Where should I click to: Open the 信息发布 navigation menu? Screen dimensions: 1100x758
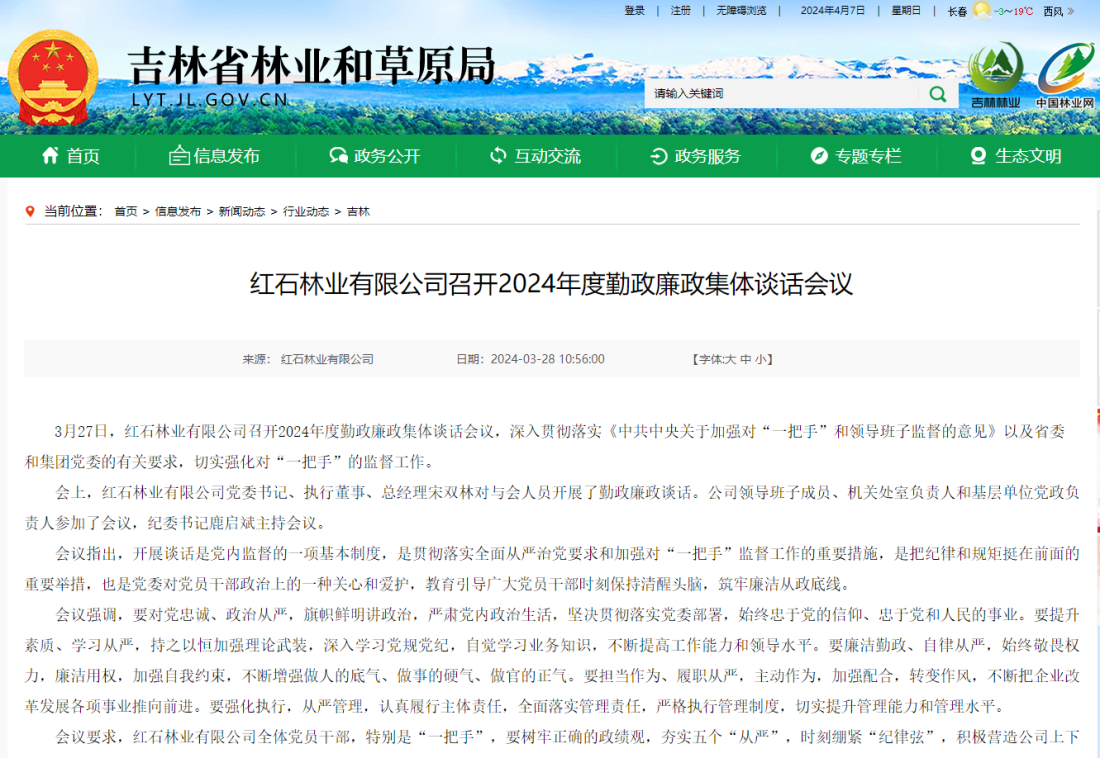pos(215,156)
